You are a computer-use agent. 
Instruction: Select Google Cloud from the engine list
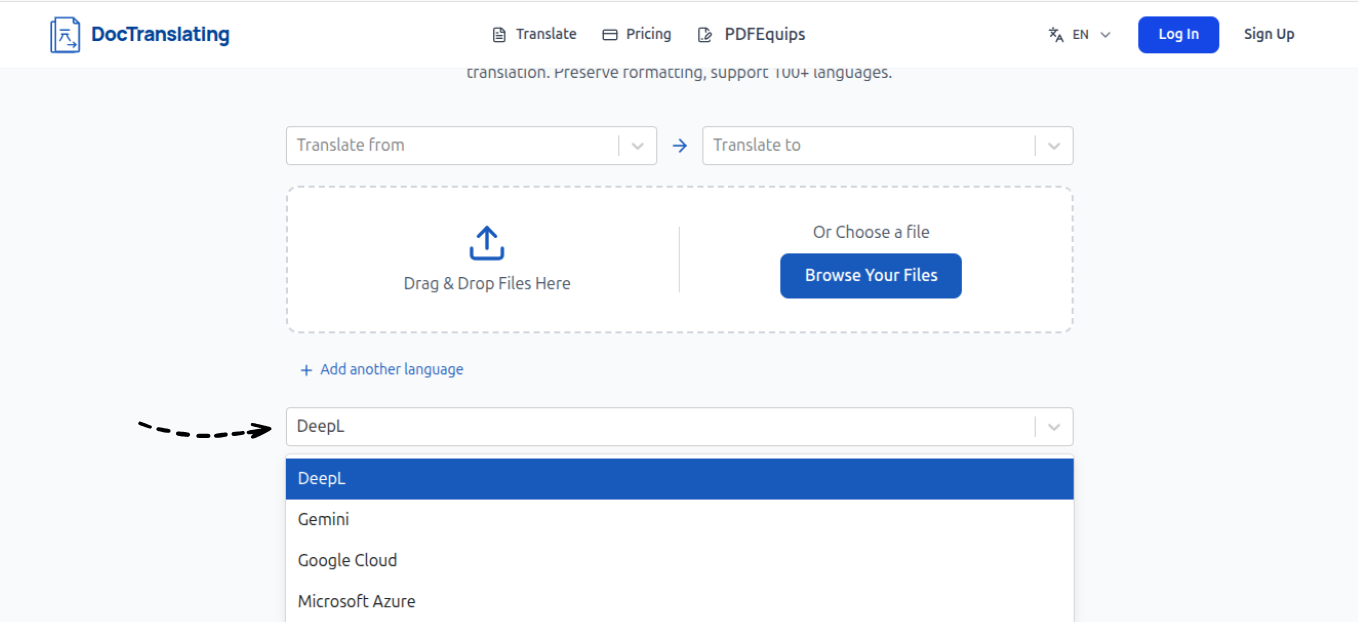click(x=680, y=561)
